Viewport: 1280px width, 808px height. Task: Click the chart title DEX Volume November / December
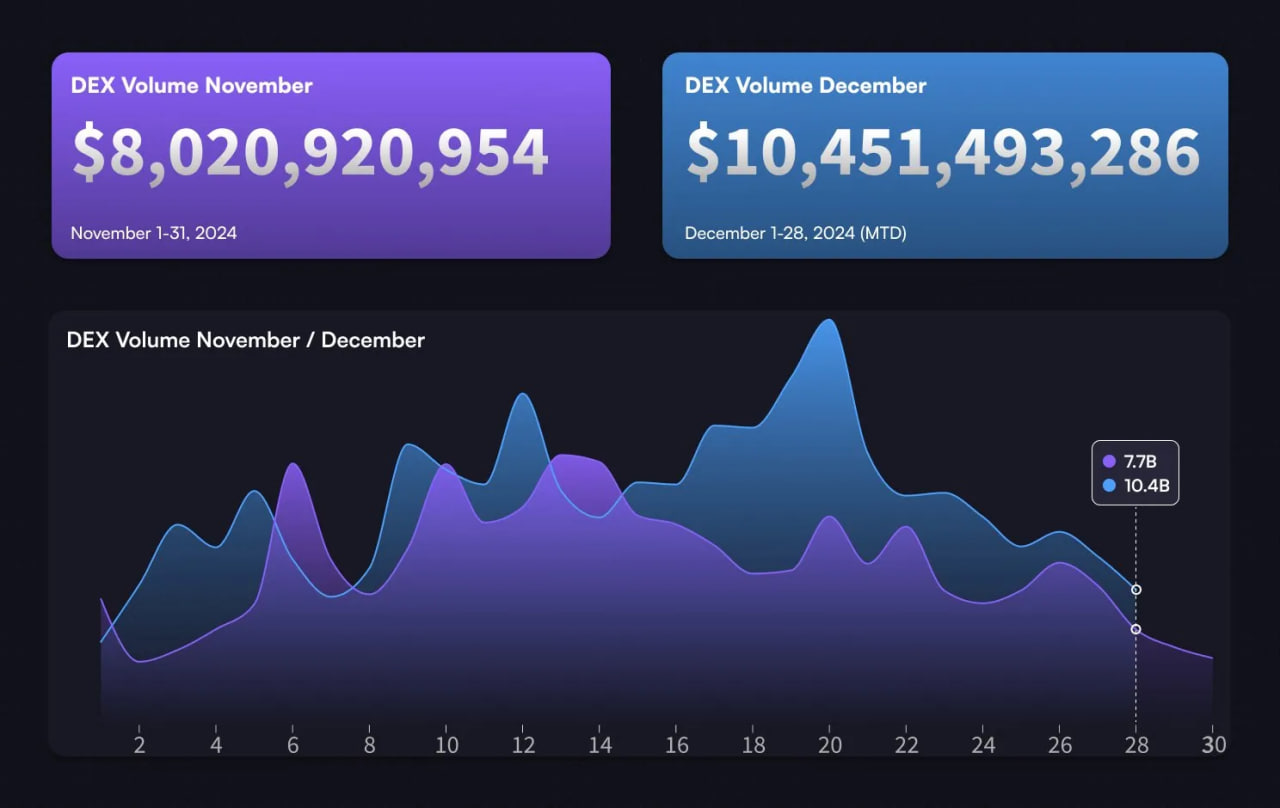pos(246,340)
